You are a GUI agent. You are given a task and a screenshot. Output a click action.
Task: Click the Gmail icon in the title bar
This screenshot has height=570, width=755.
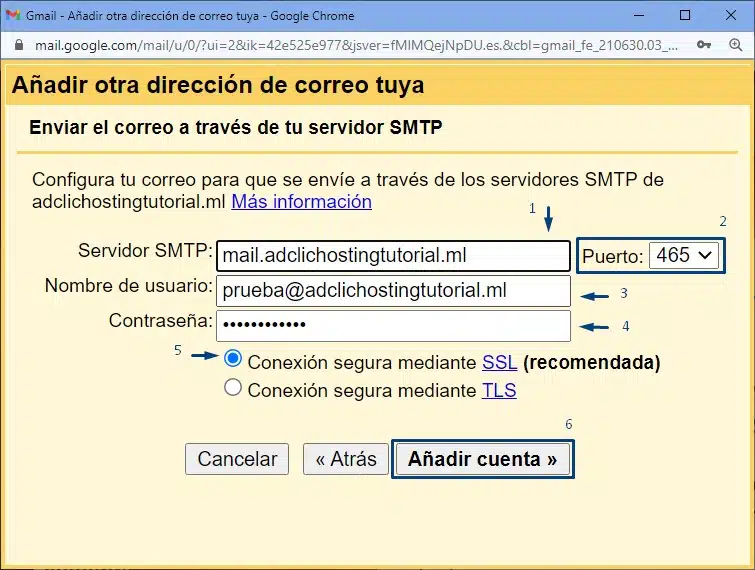coord(13,16)
